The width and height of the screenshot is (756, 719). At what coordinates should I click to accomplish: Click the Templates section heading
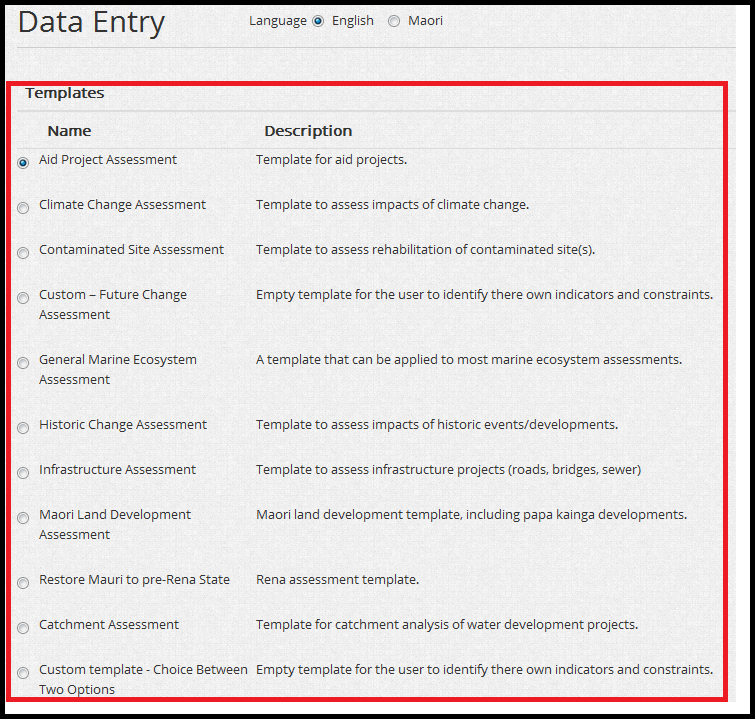(x=65, y=93)
